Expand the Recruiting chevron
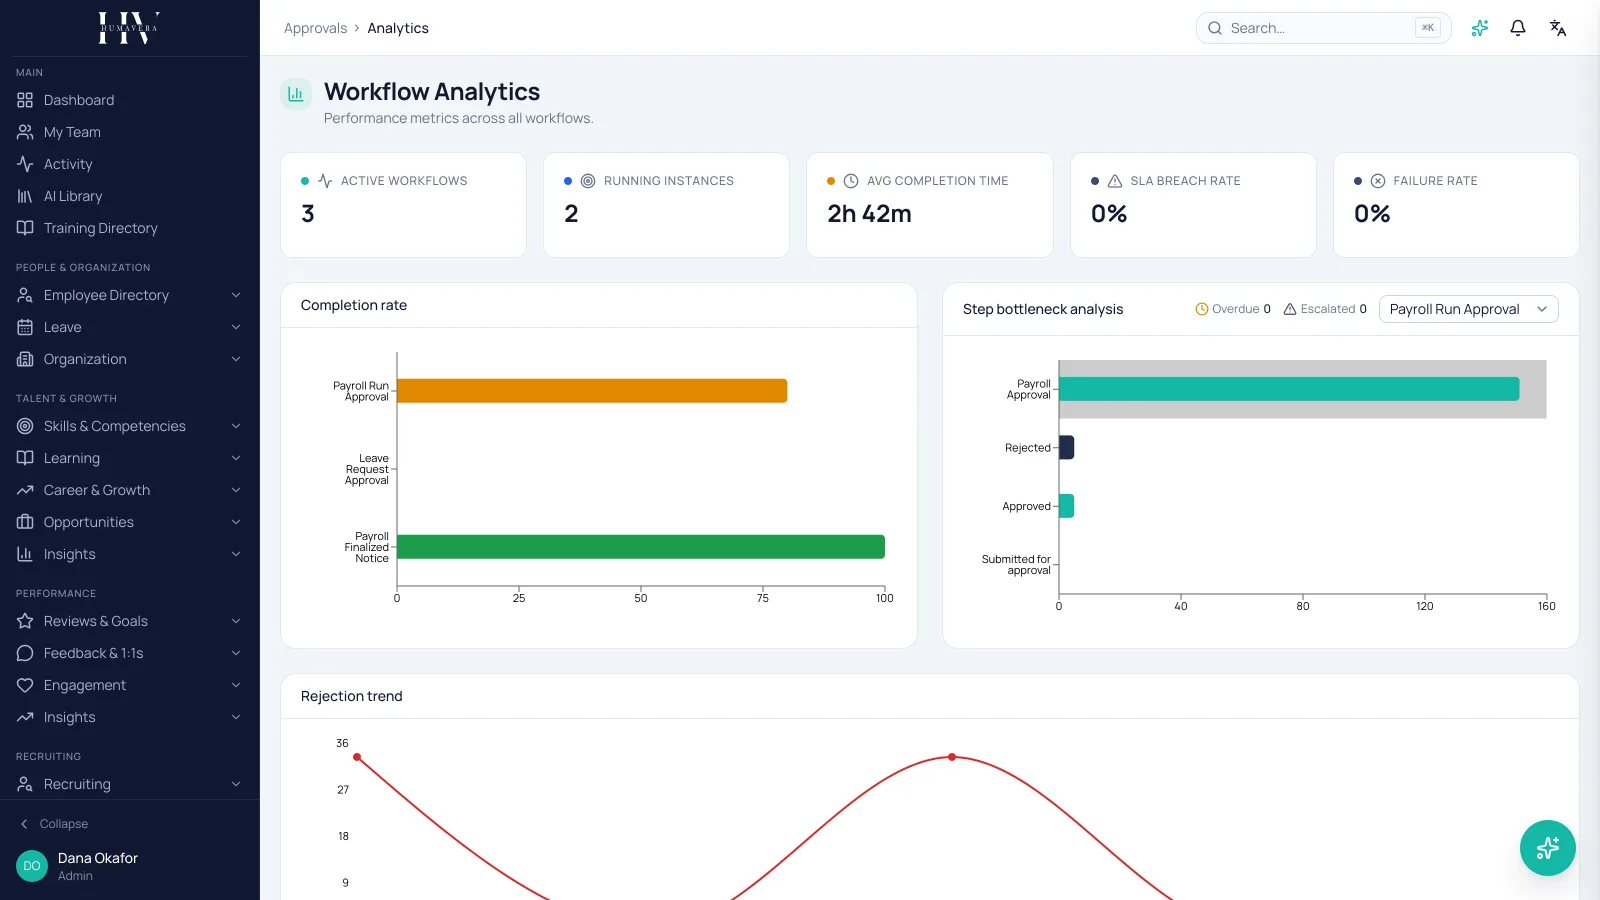This screenshot has width=1600, height=900. 236,784
